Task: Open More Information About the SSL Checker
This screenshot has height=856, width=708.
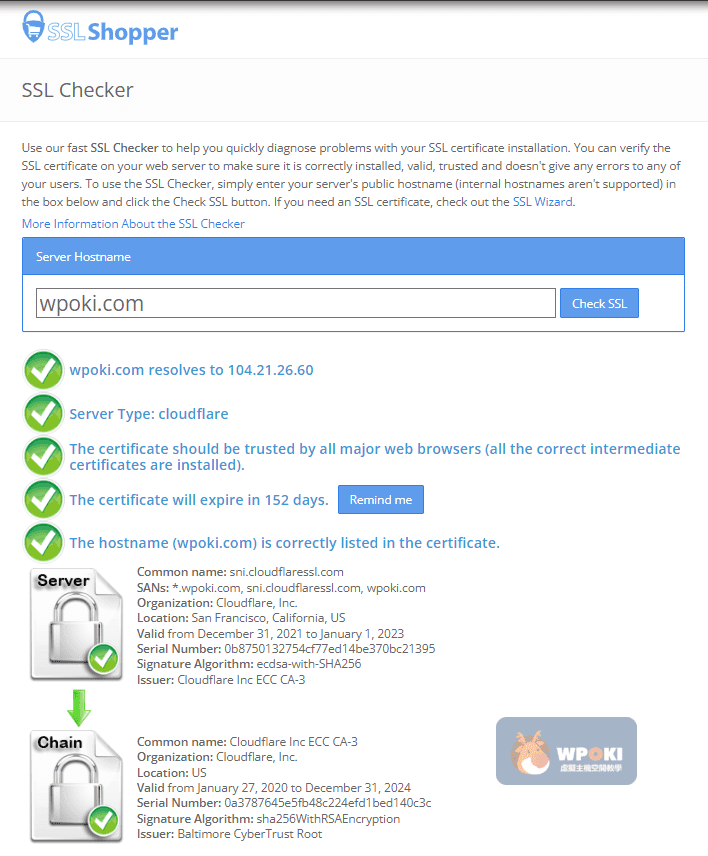Action: point(133,224)
